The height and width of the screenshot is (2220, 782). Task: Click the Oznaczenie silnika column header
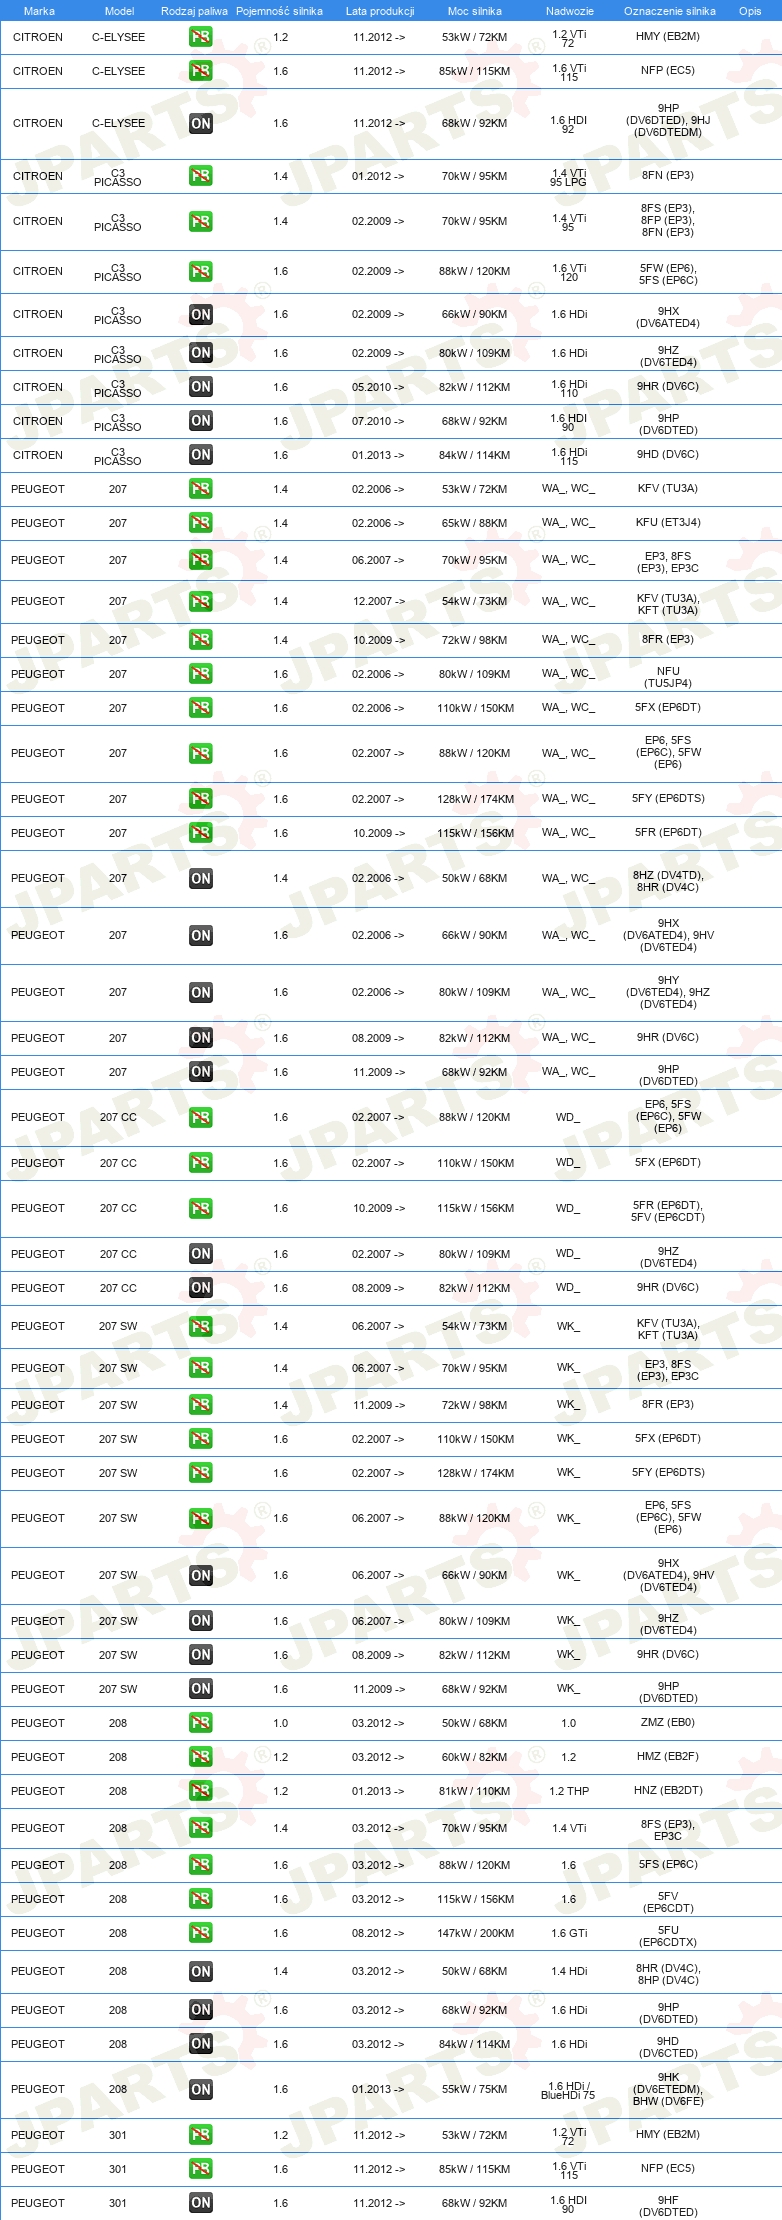[x=670, y=11]
